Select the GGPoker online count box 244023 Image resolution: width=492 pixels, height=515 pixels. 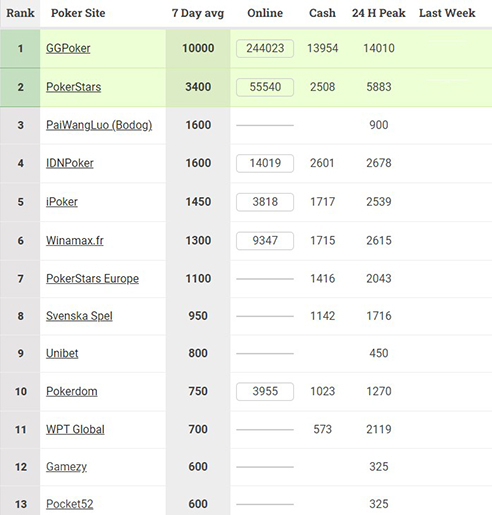pyautogui.click(x=265, y=48)
